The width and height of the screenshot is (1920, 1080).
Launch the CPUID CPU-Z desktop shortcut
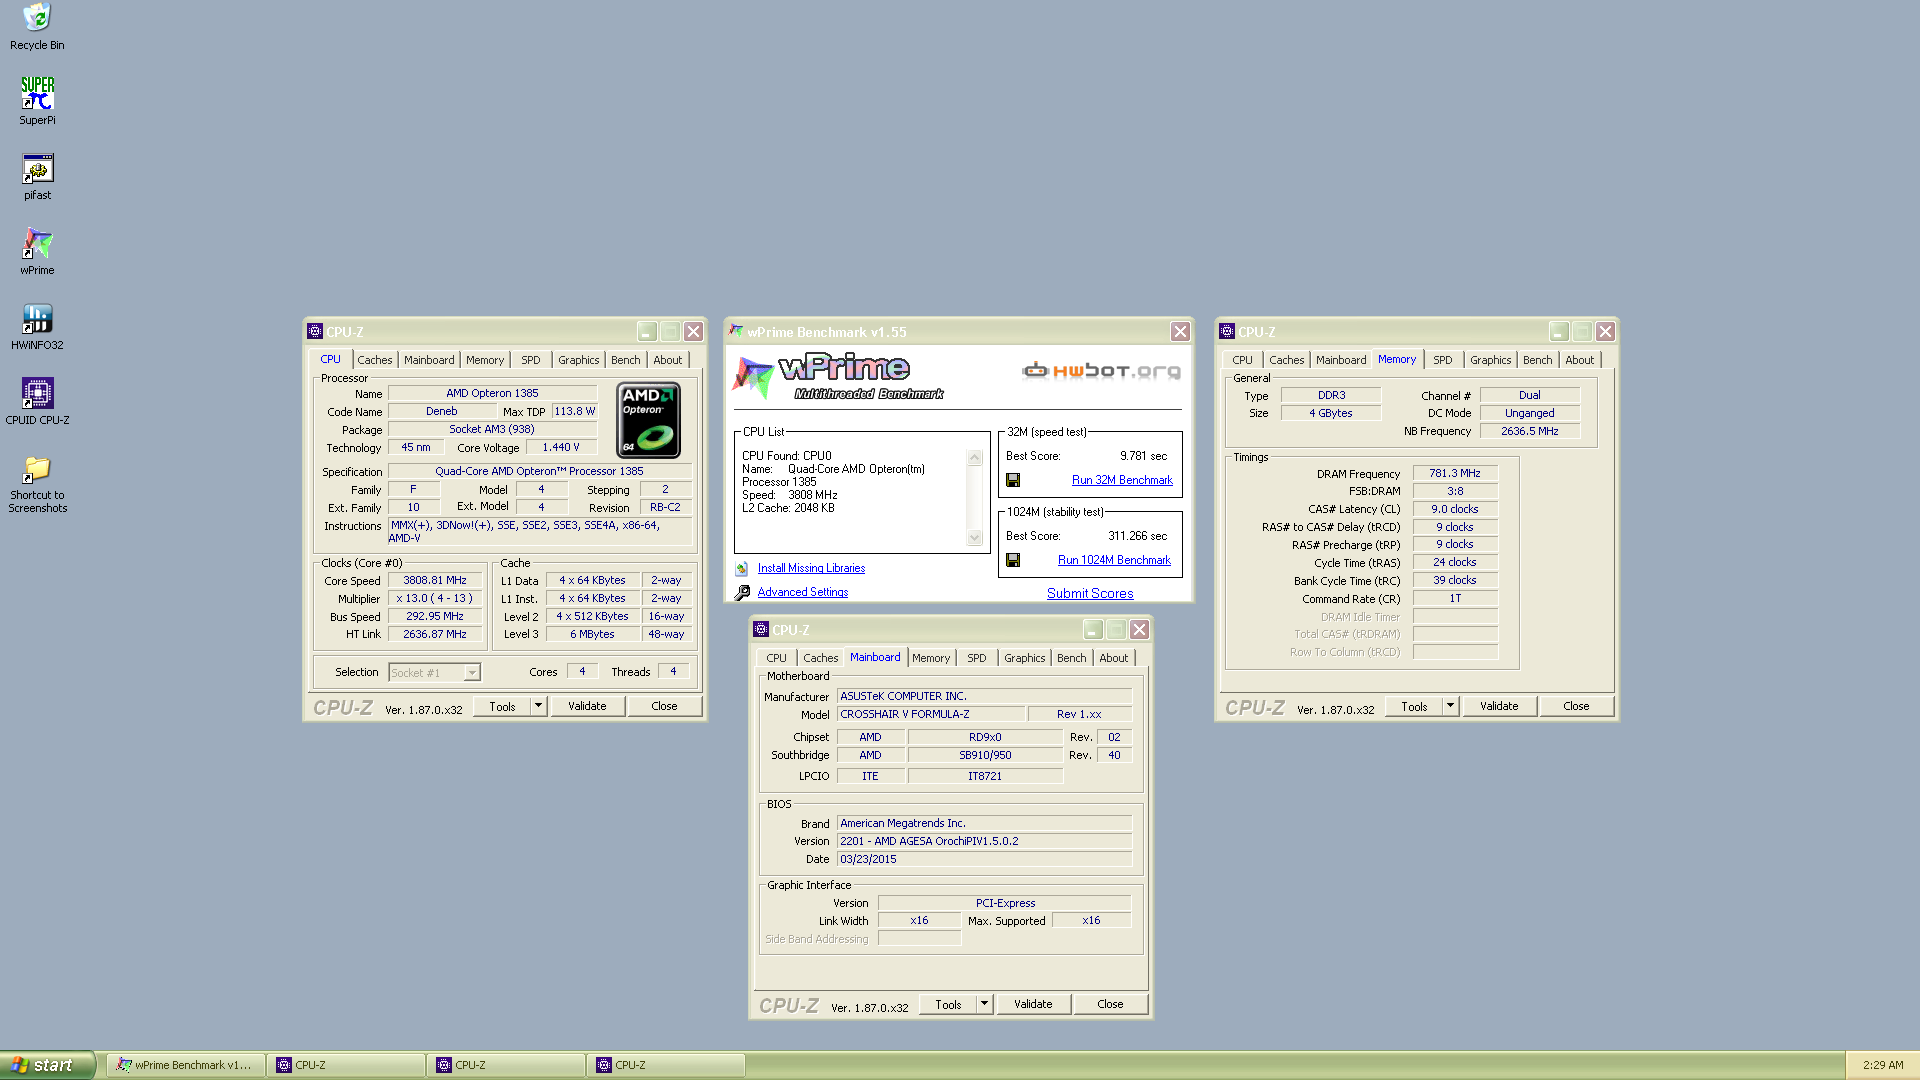coord(37,393)
